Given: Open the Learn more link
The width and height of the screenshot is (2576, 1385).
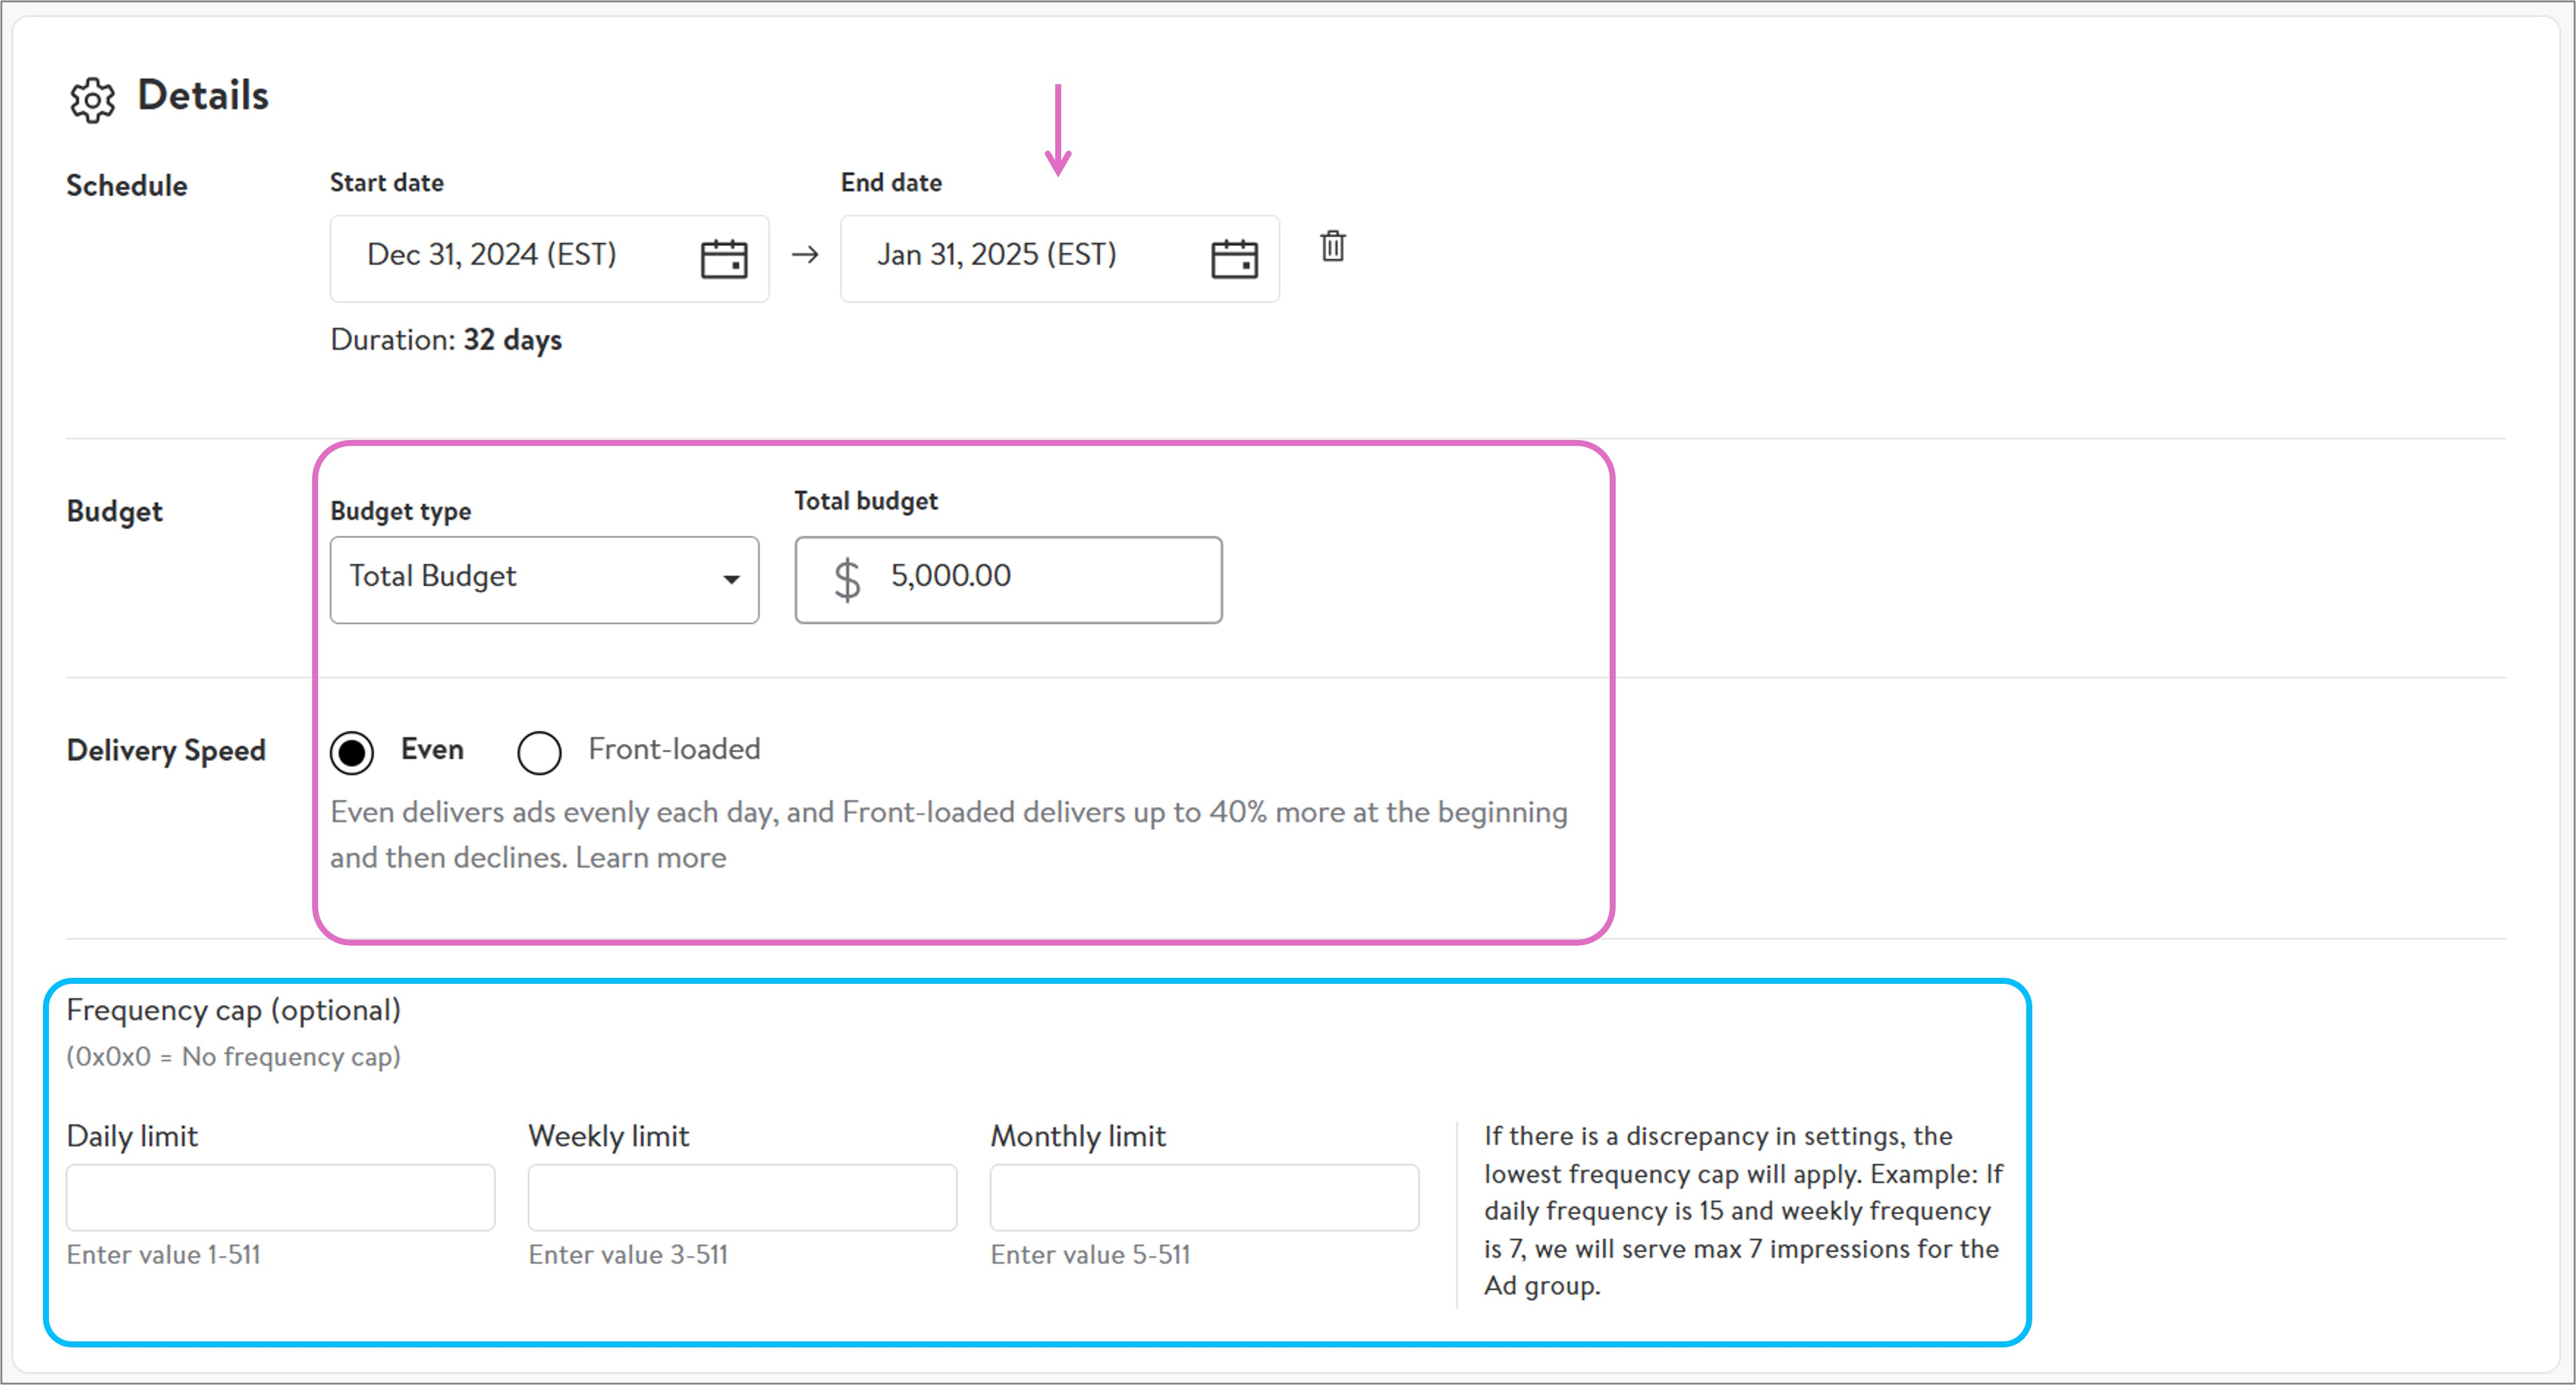Looking at the screenshot, I should [650, 858].
